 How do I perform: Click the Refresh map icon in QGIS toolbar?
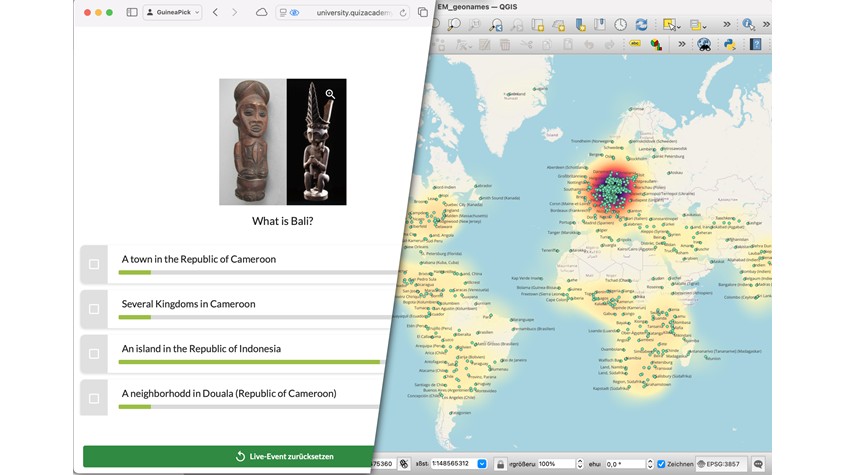click(x=641, y=24)
